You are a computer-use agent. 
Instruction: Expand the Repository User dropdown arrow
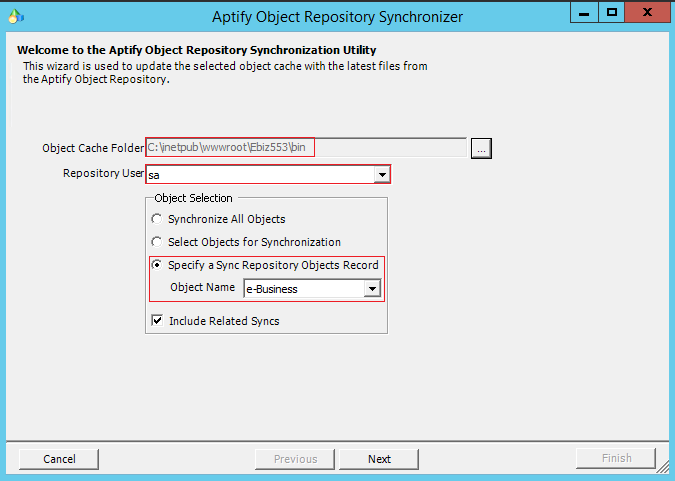pos(382,175)
